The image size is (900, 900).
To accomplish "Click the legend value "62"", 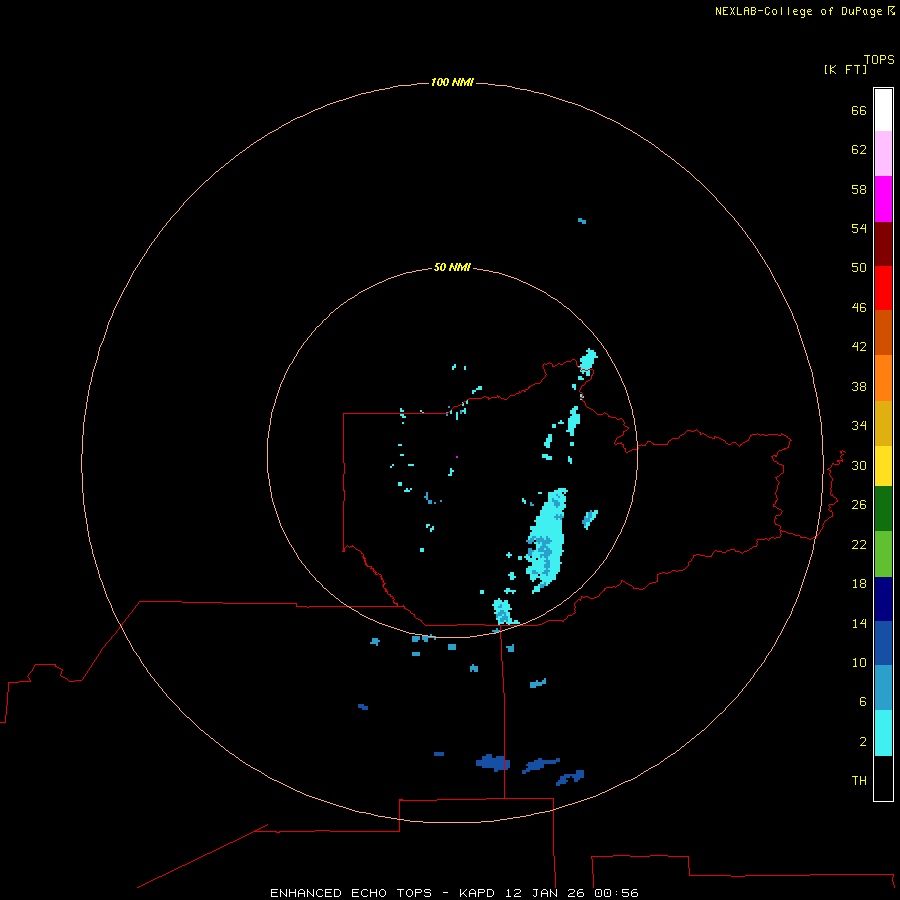I will (x=859, y=150).
